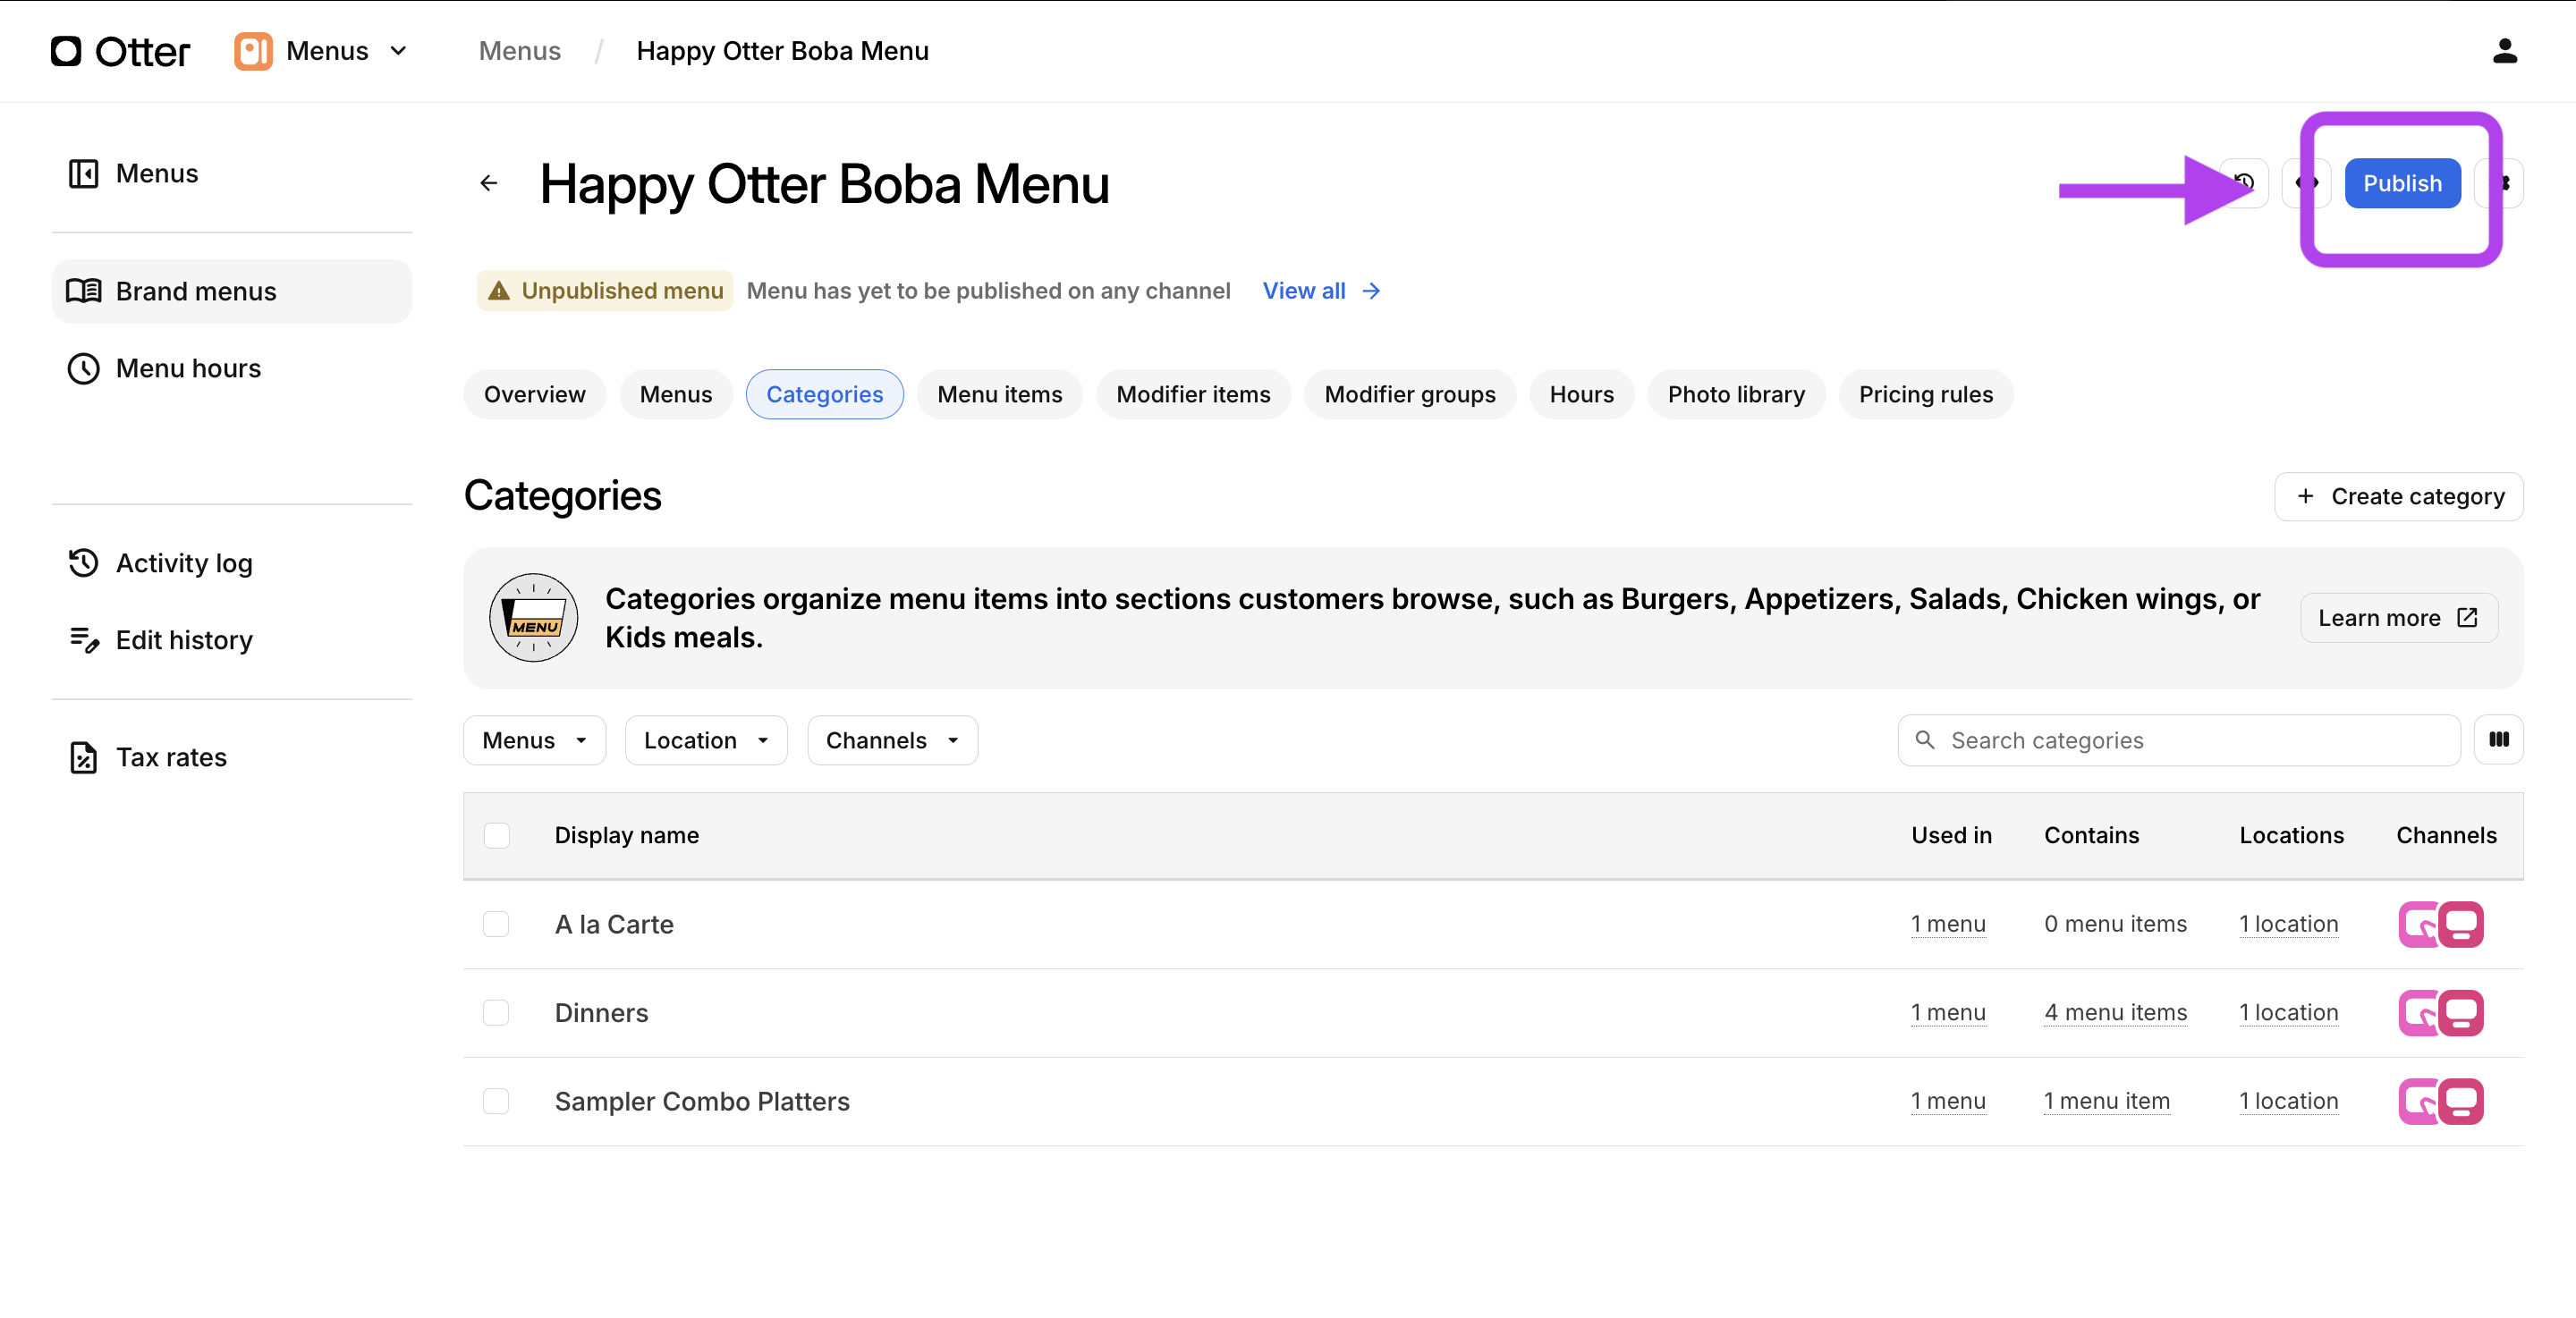
Task: Click the Menus breadcrumb link
Action: (520, 51)
